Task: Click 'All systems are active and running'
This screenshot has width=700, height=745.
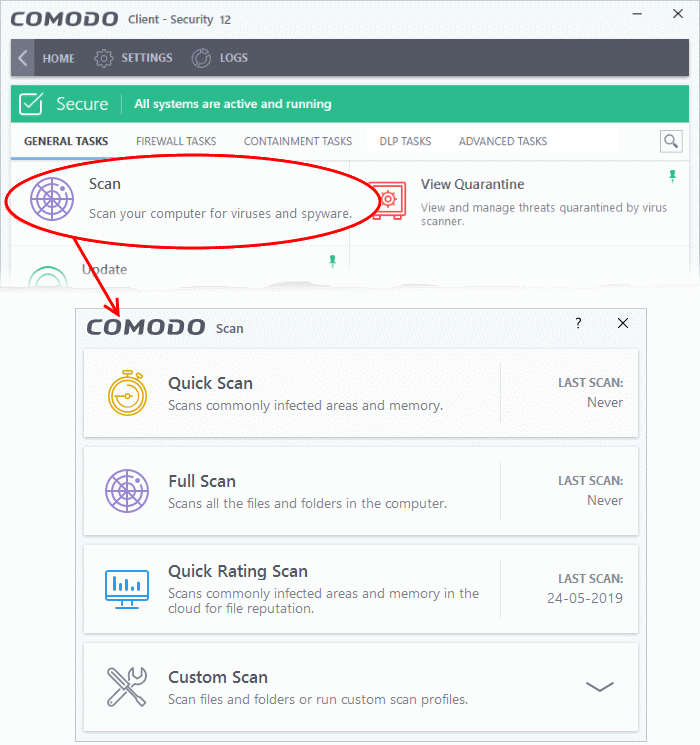Action: [x=233, y=104]
